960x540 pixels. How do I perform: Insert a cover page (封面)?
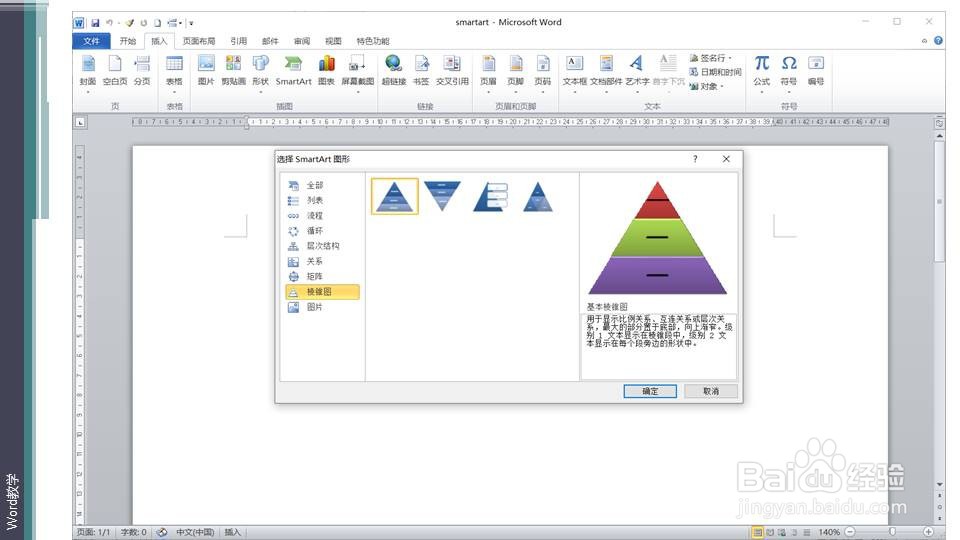point(88,72)
